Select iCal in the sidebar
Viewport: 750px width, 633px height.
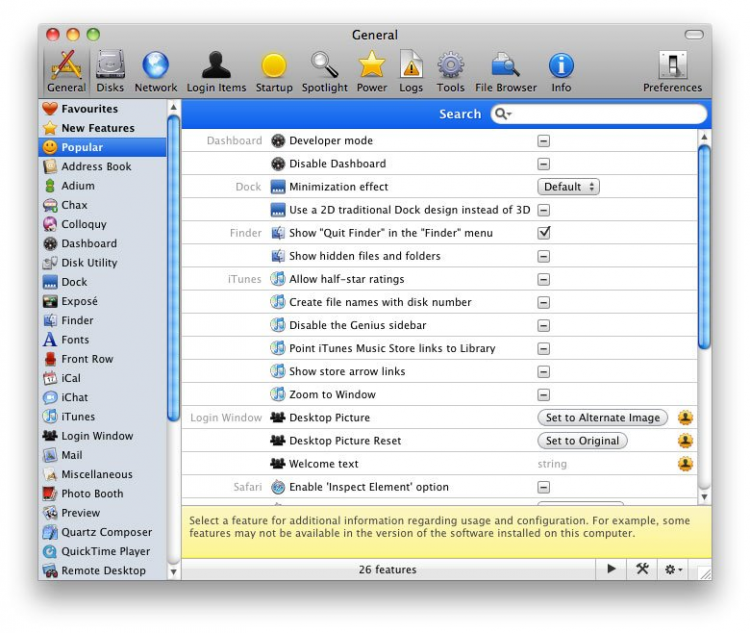102,378
